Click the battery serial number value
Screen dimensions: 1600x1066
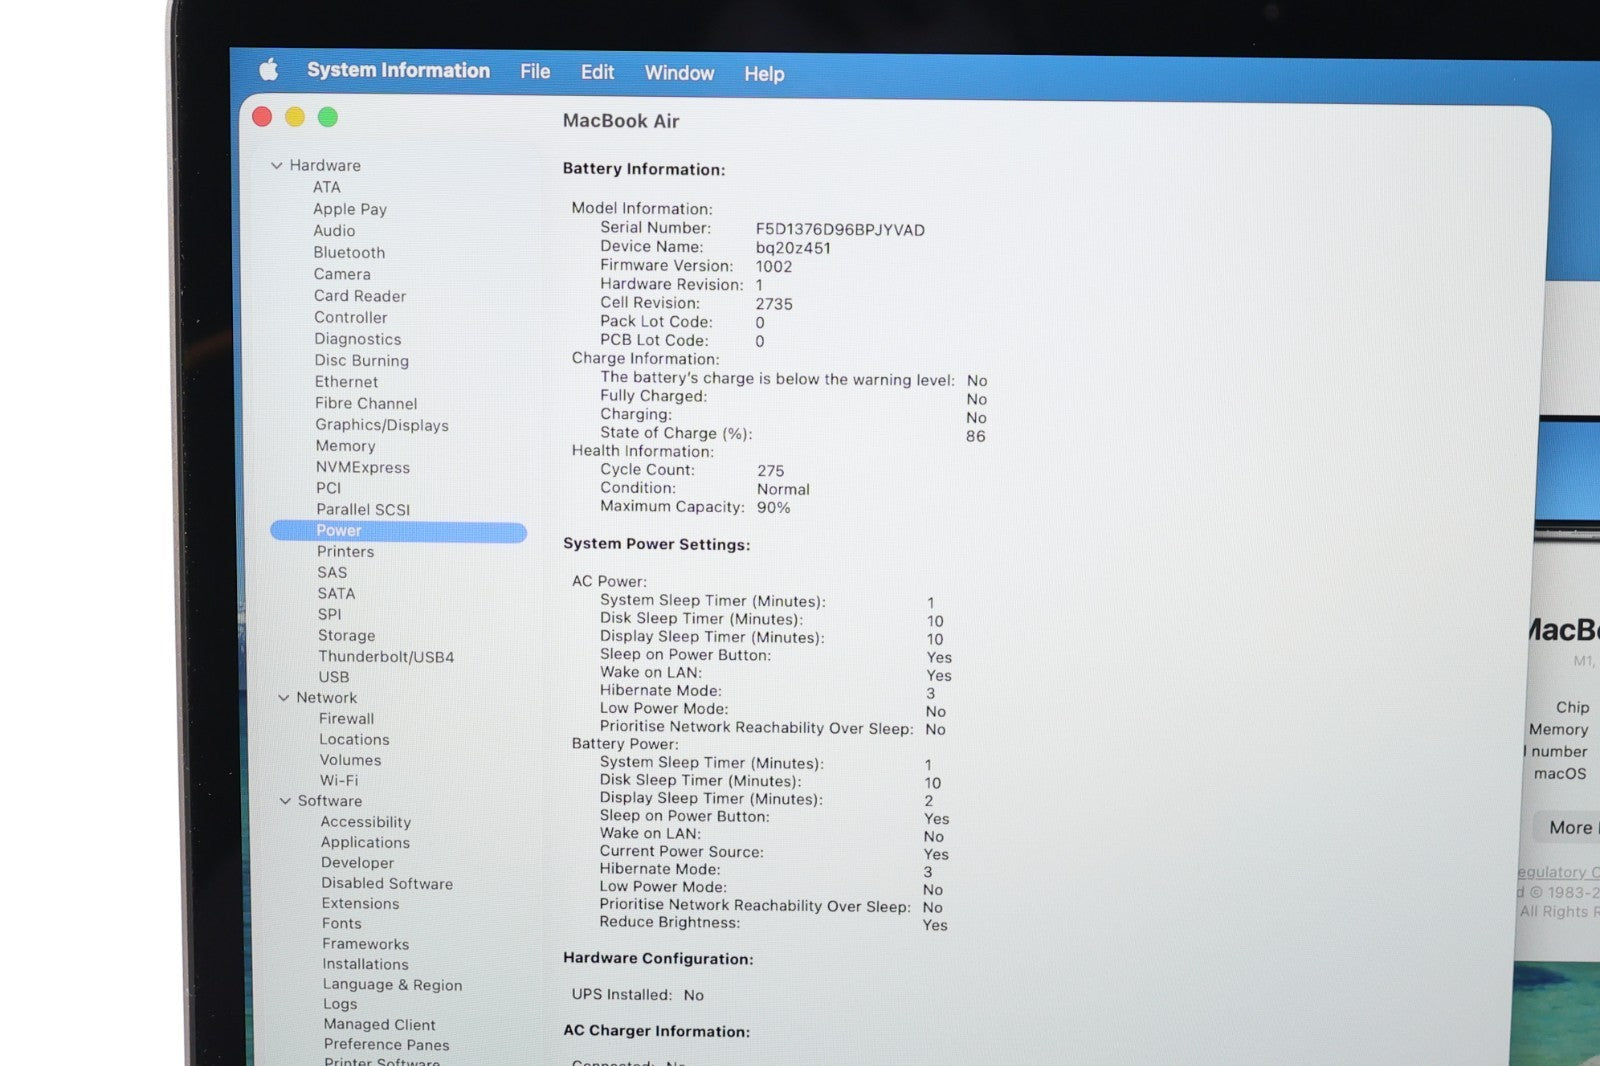[x=839, y=230]
